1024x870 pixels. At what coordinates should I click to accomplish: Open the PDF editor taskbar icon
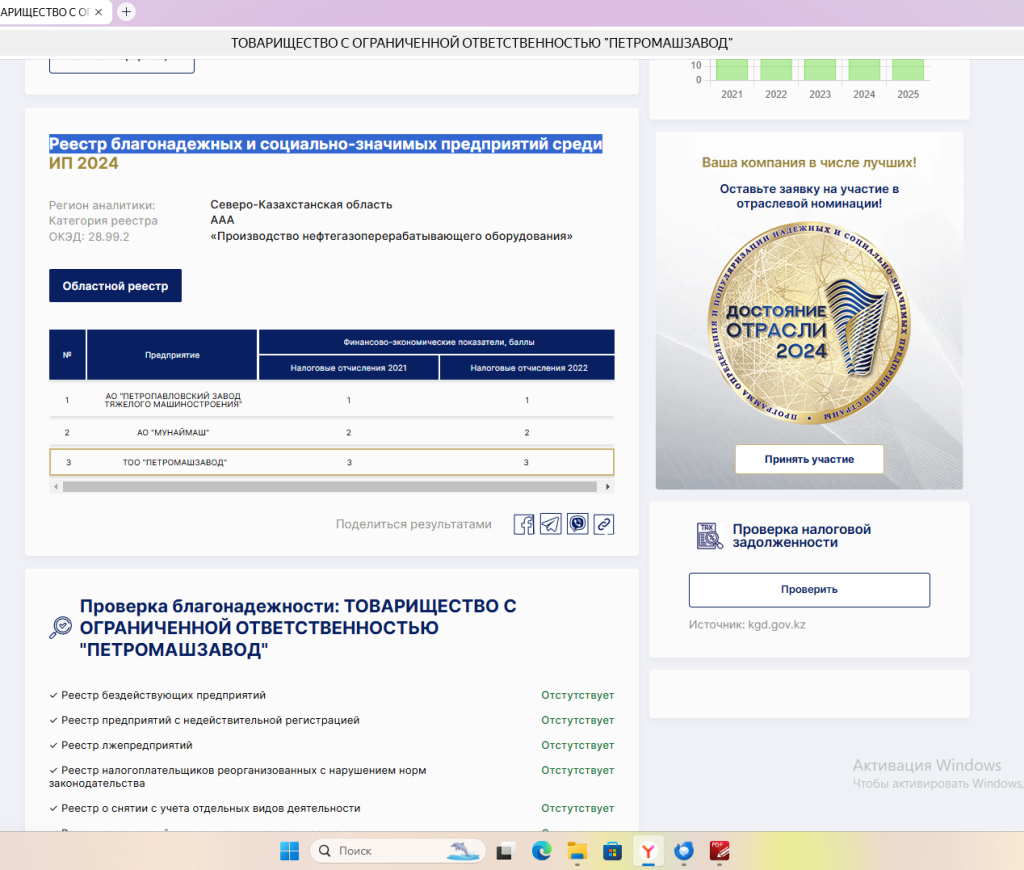tap(720, 850)
